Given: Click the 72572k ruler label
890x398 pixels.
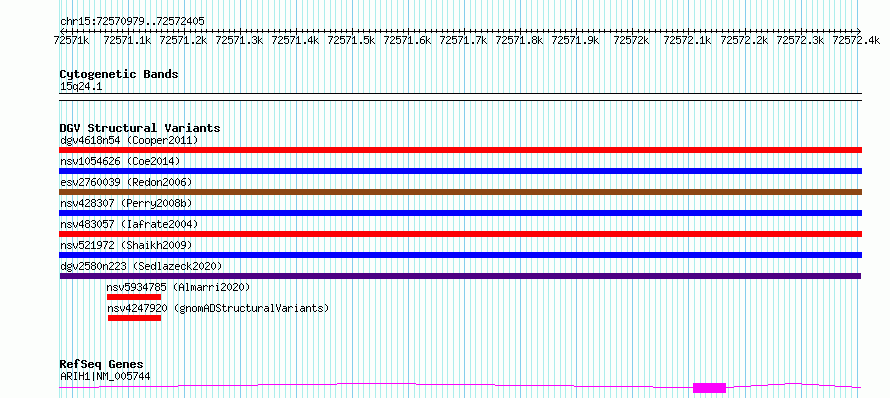Looking at the screenshot, I should [x=632, y=40].
